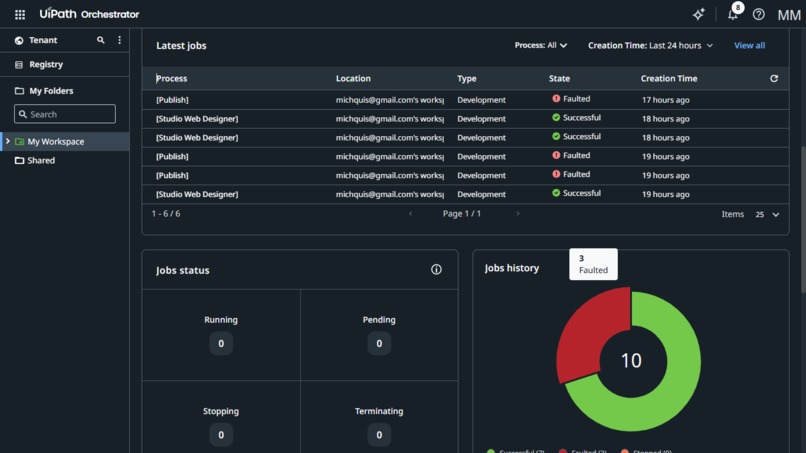Click Faulted icon on 17 hours ago row
The image size is (806, 453).
[x=556, y=98]
